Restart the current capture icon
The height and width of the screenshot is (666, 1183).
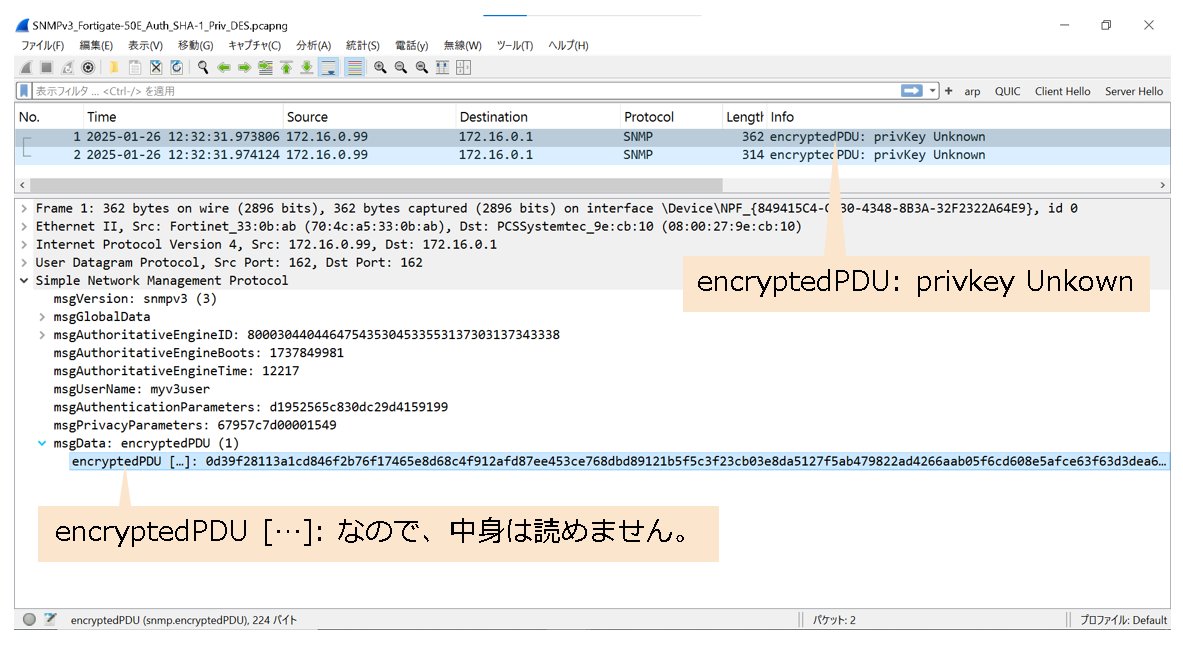click(x=67, y=68)
